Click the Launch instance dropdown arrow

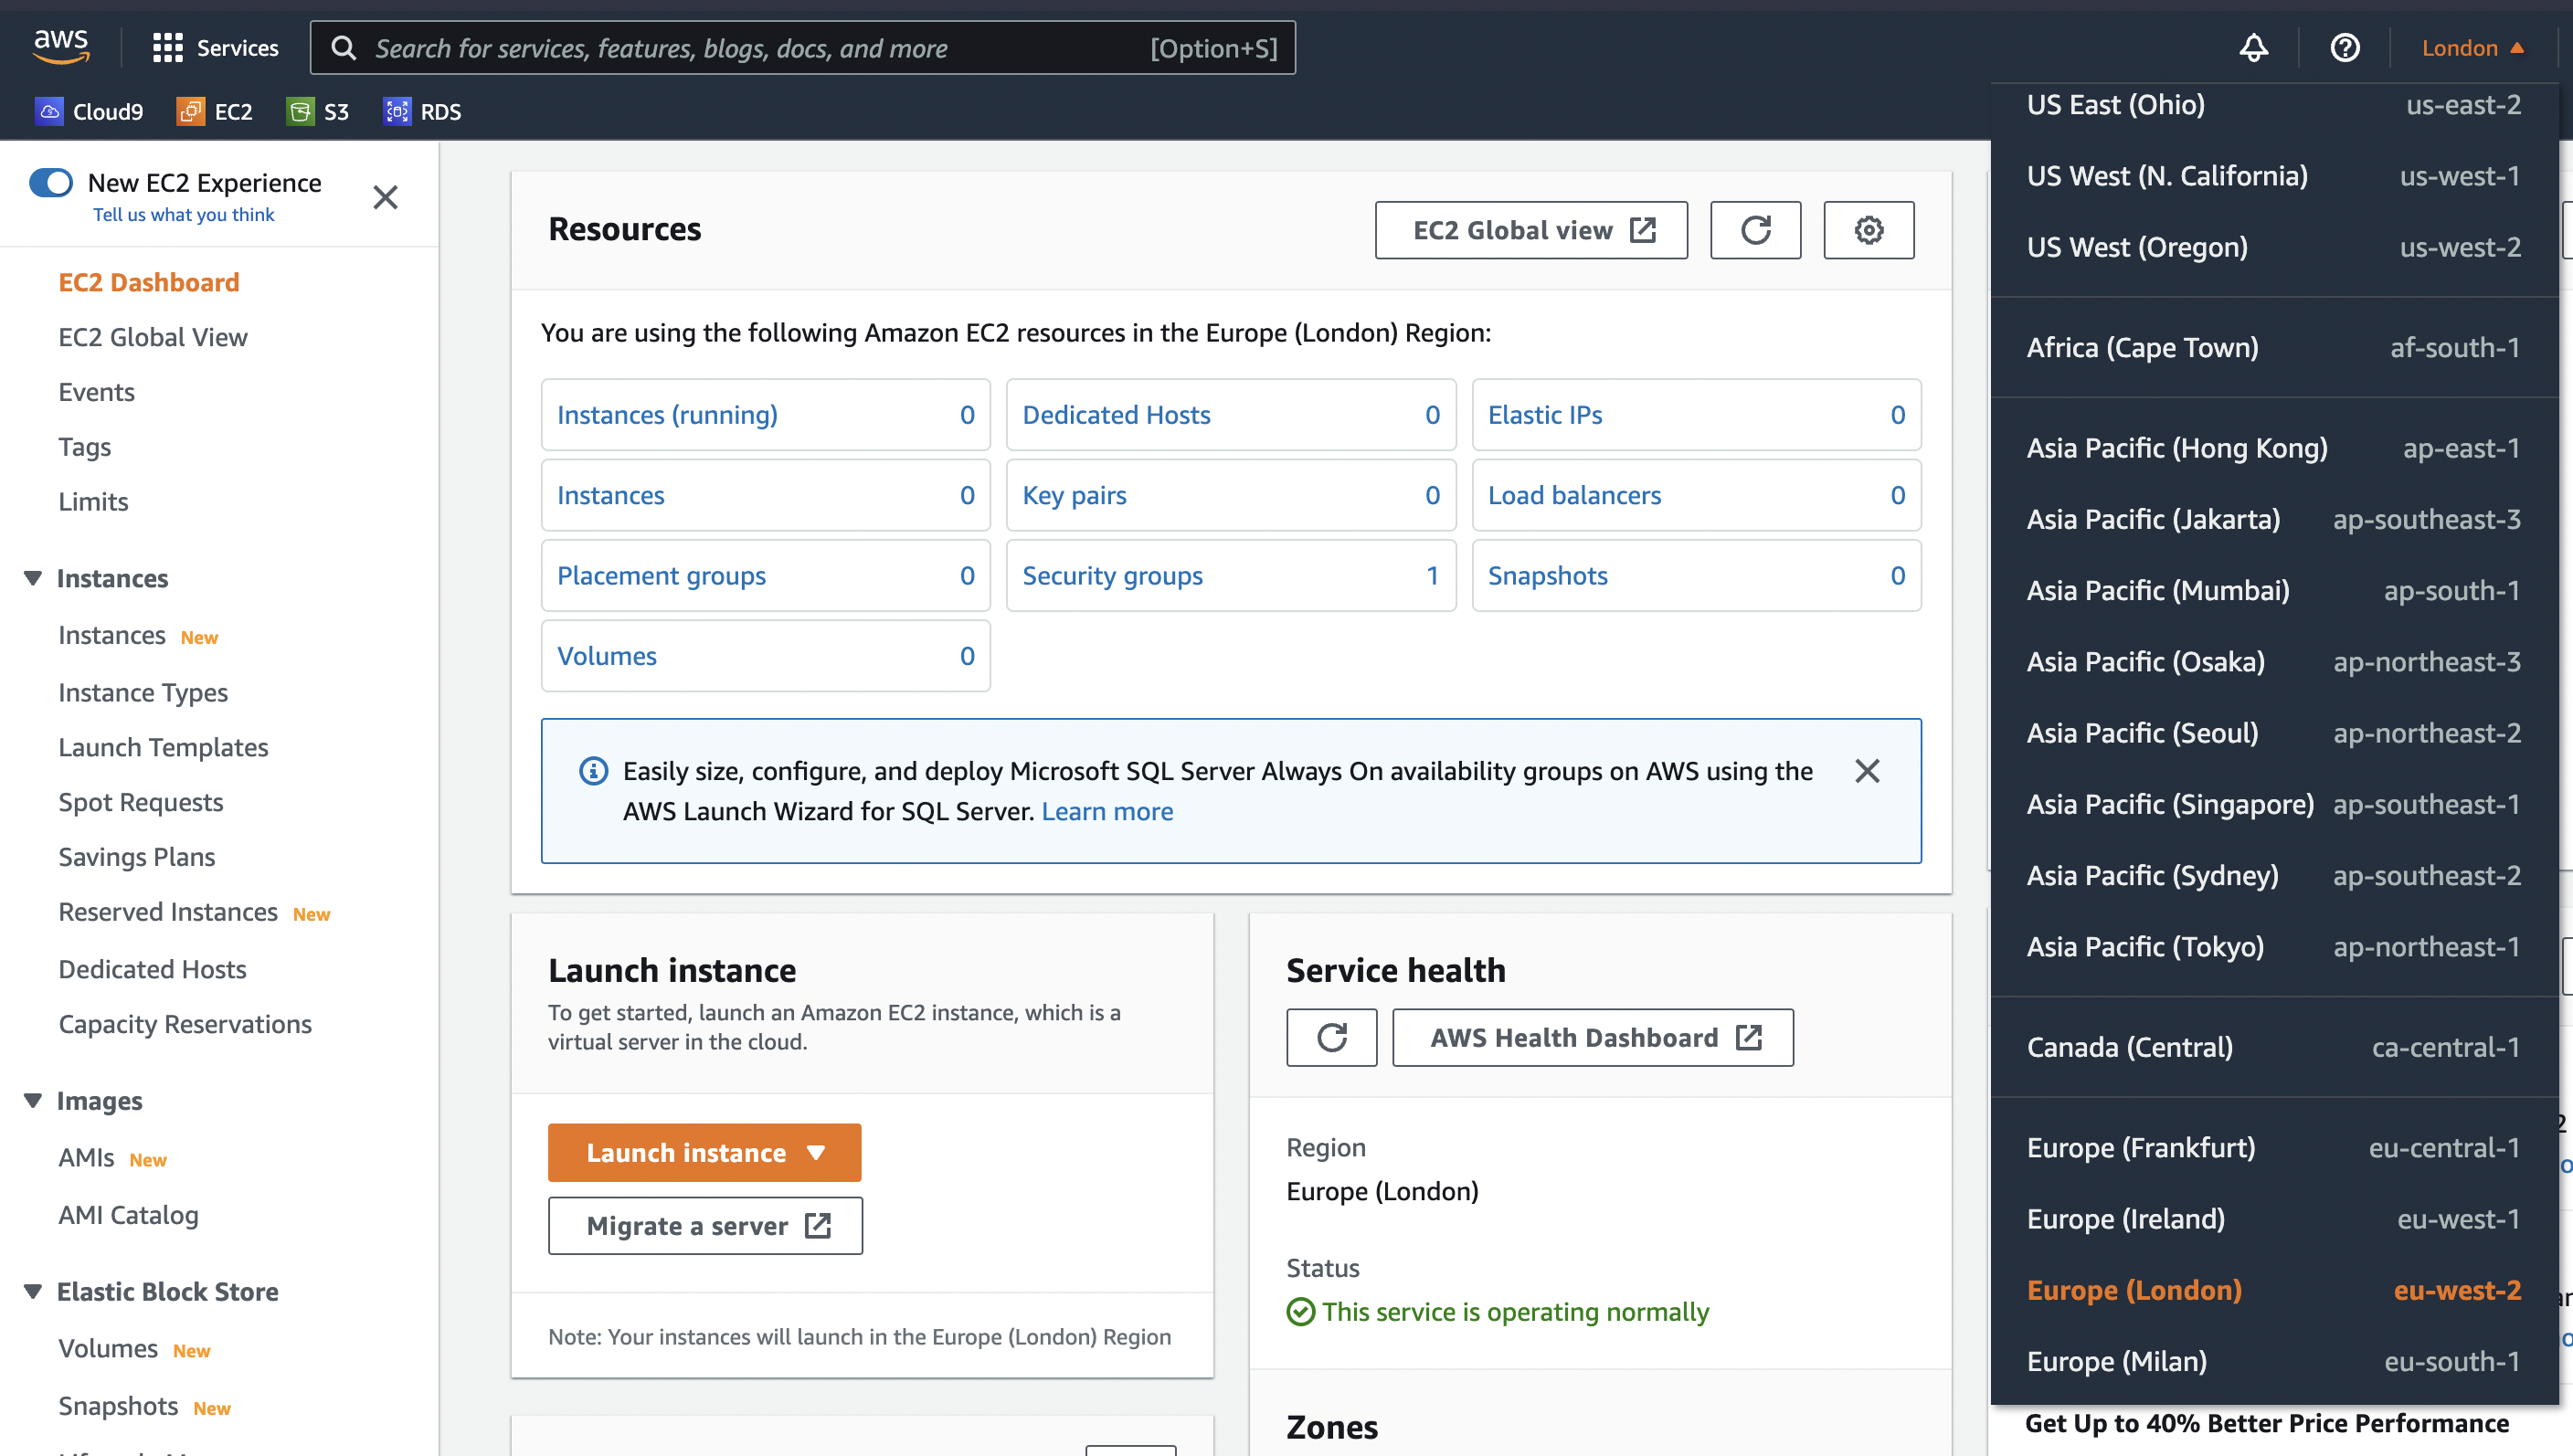pyautogui.click(x=817, y=1152)
